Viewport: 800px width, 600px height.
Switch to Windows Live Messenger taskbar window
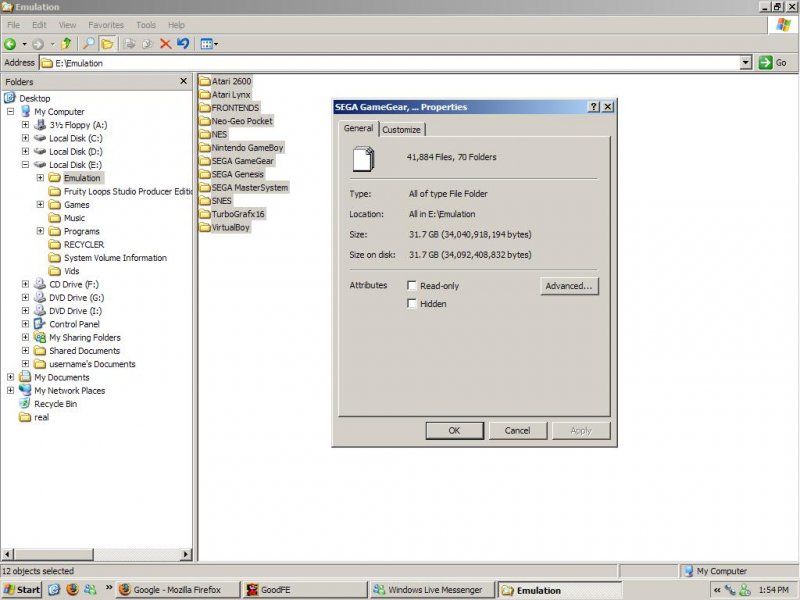(x=432, y=590)
